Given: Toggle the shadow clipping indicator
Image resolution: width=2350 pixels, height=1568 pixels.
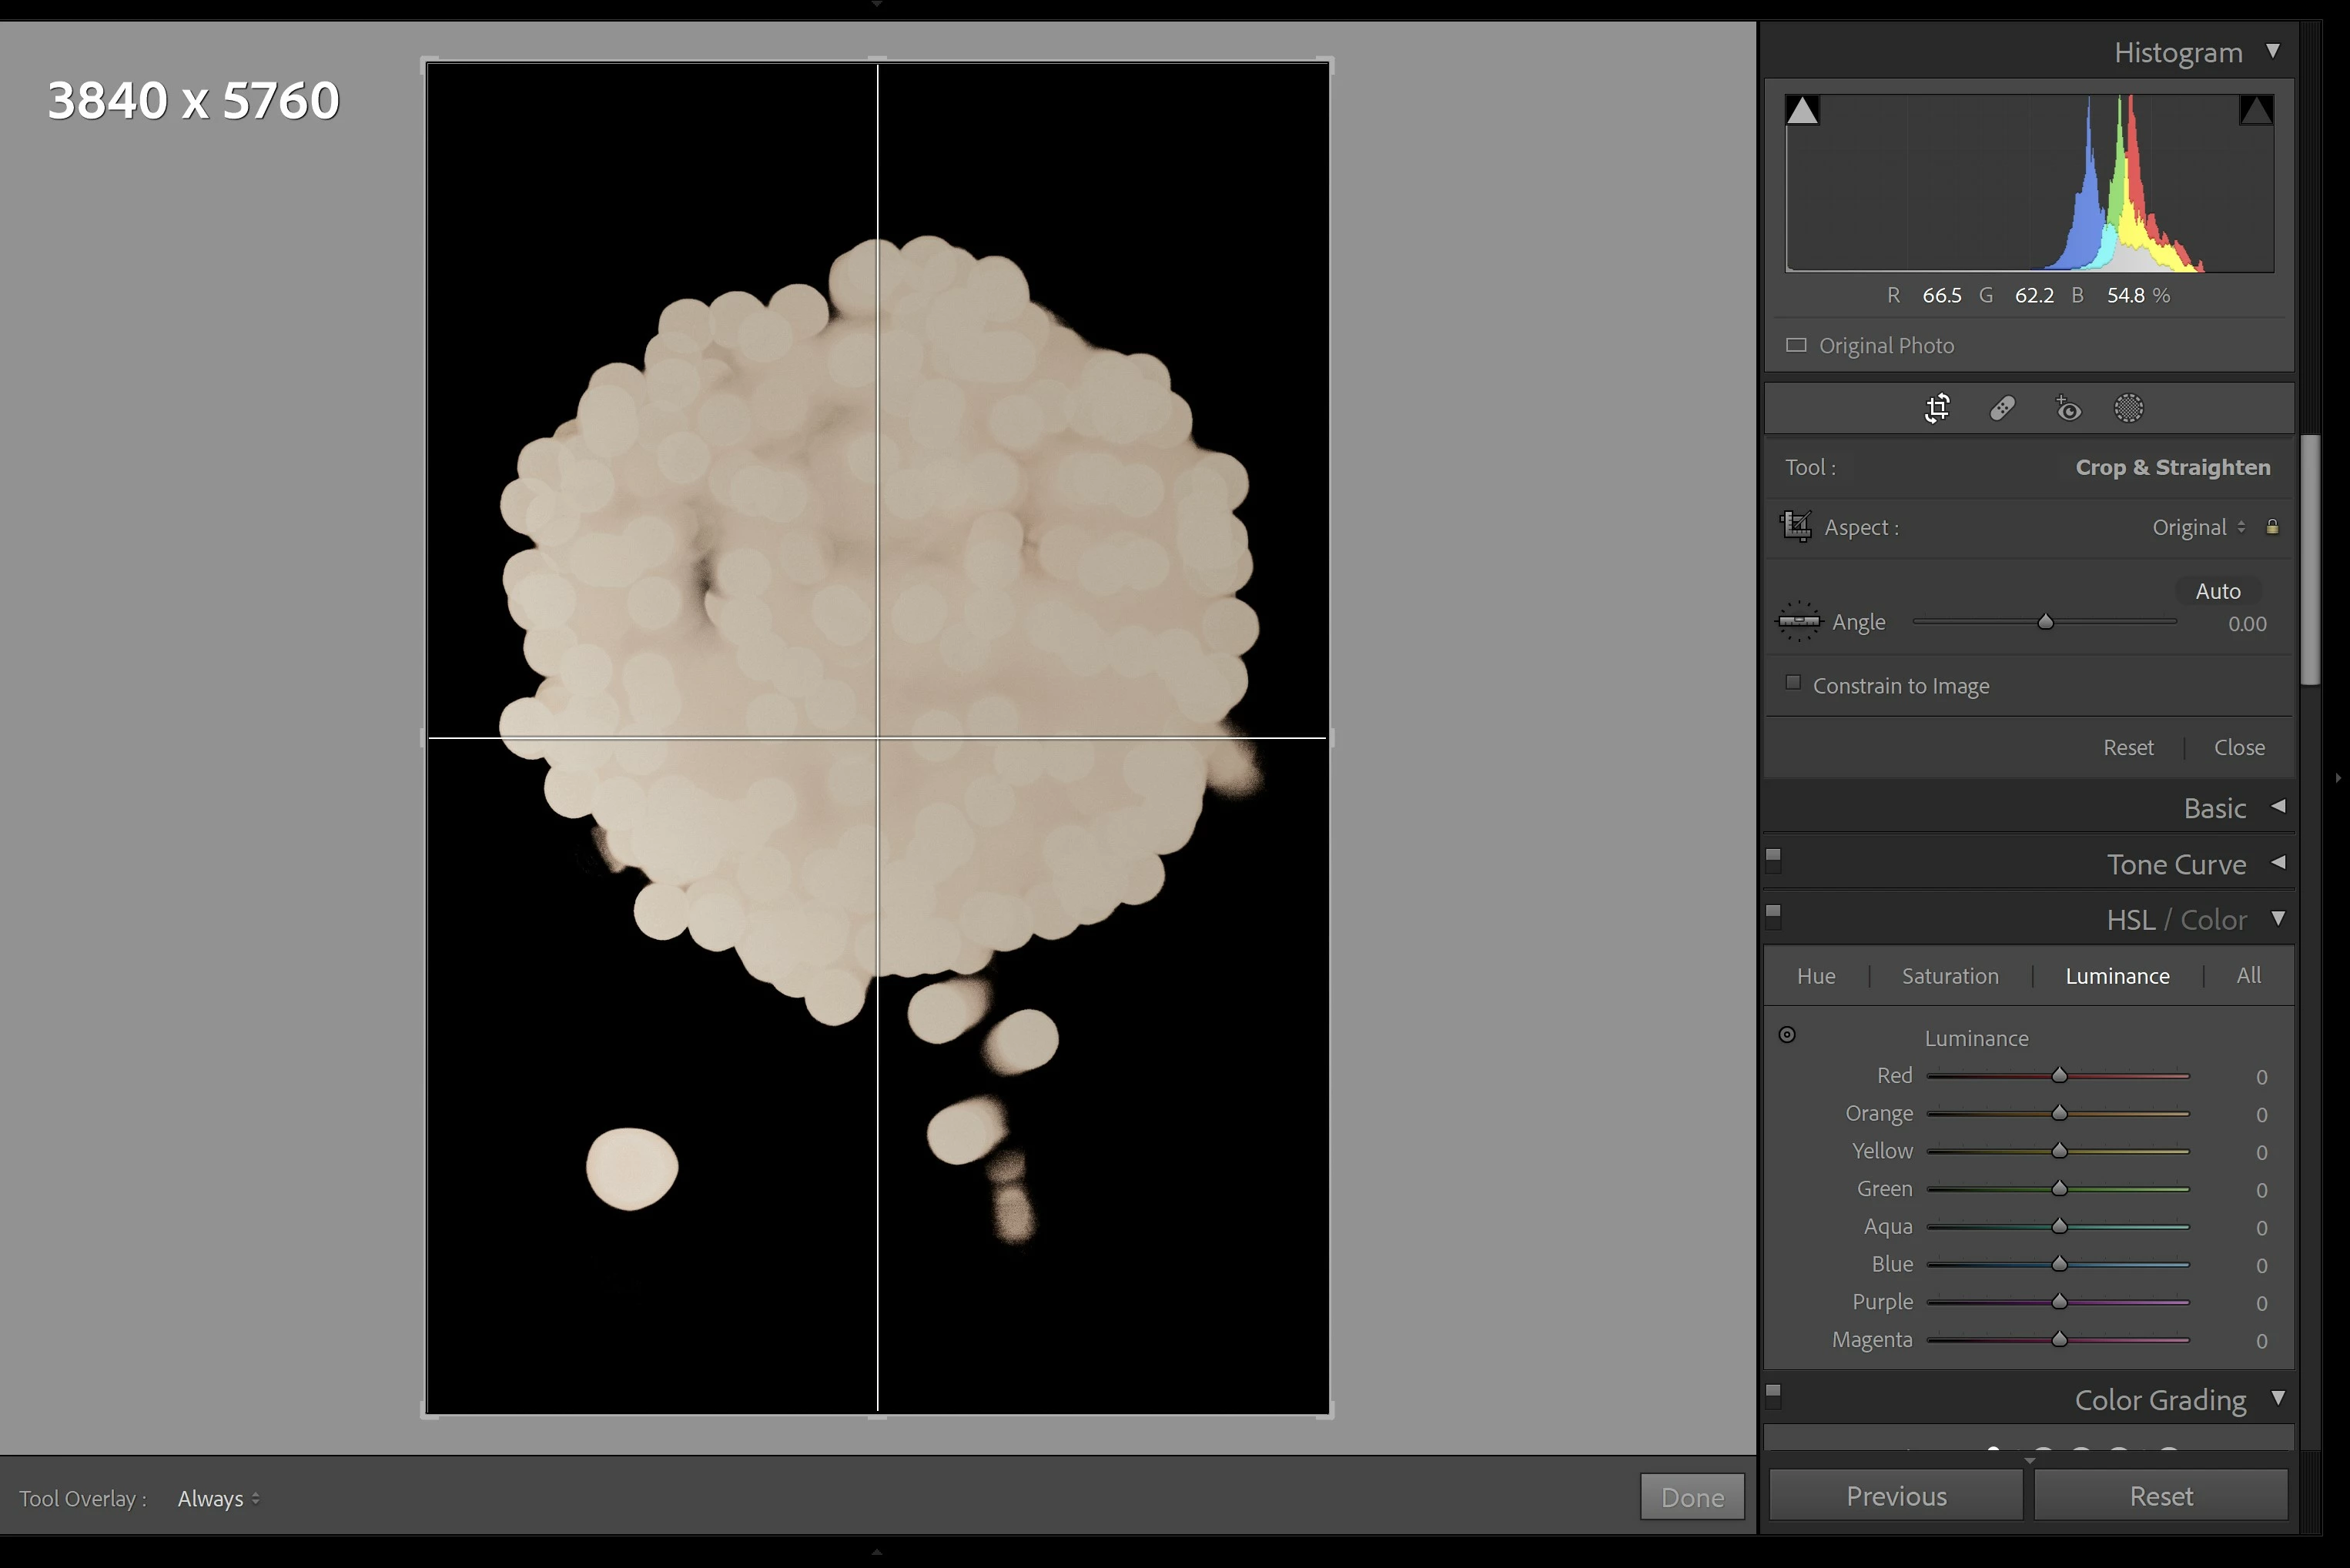Looking at the screenshot, I should pos(1802,110).
